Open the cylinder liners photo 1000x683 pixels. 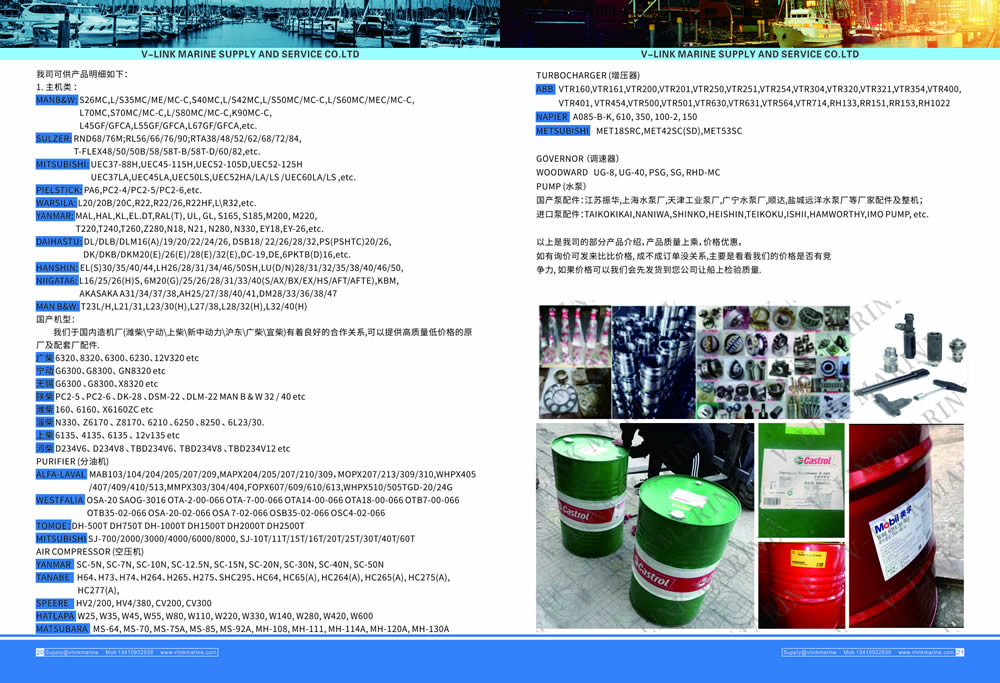click(x=653, y=362)
